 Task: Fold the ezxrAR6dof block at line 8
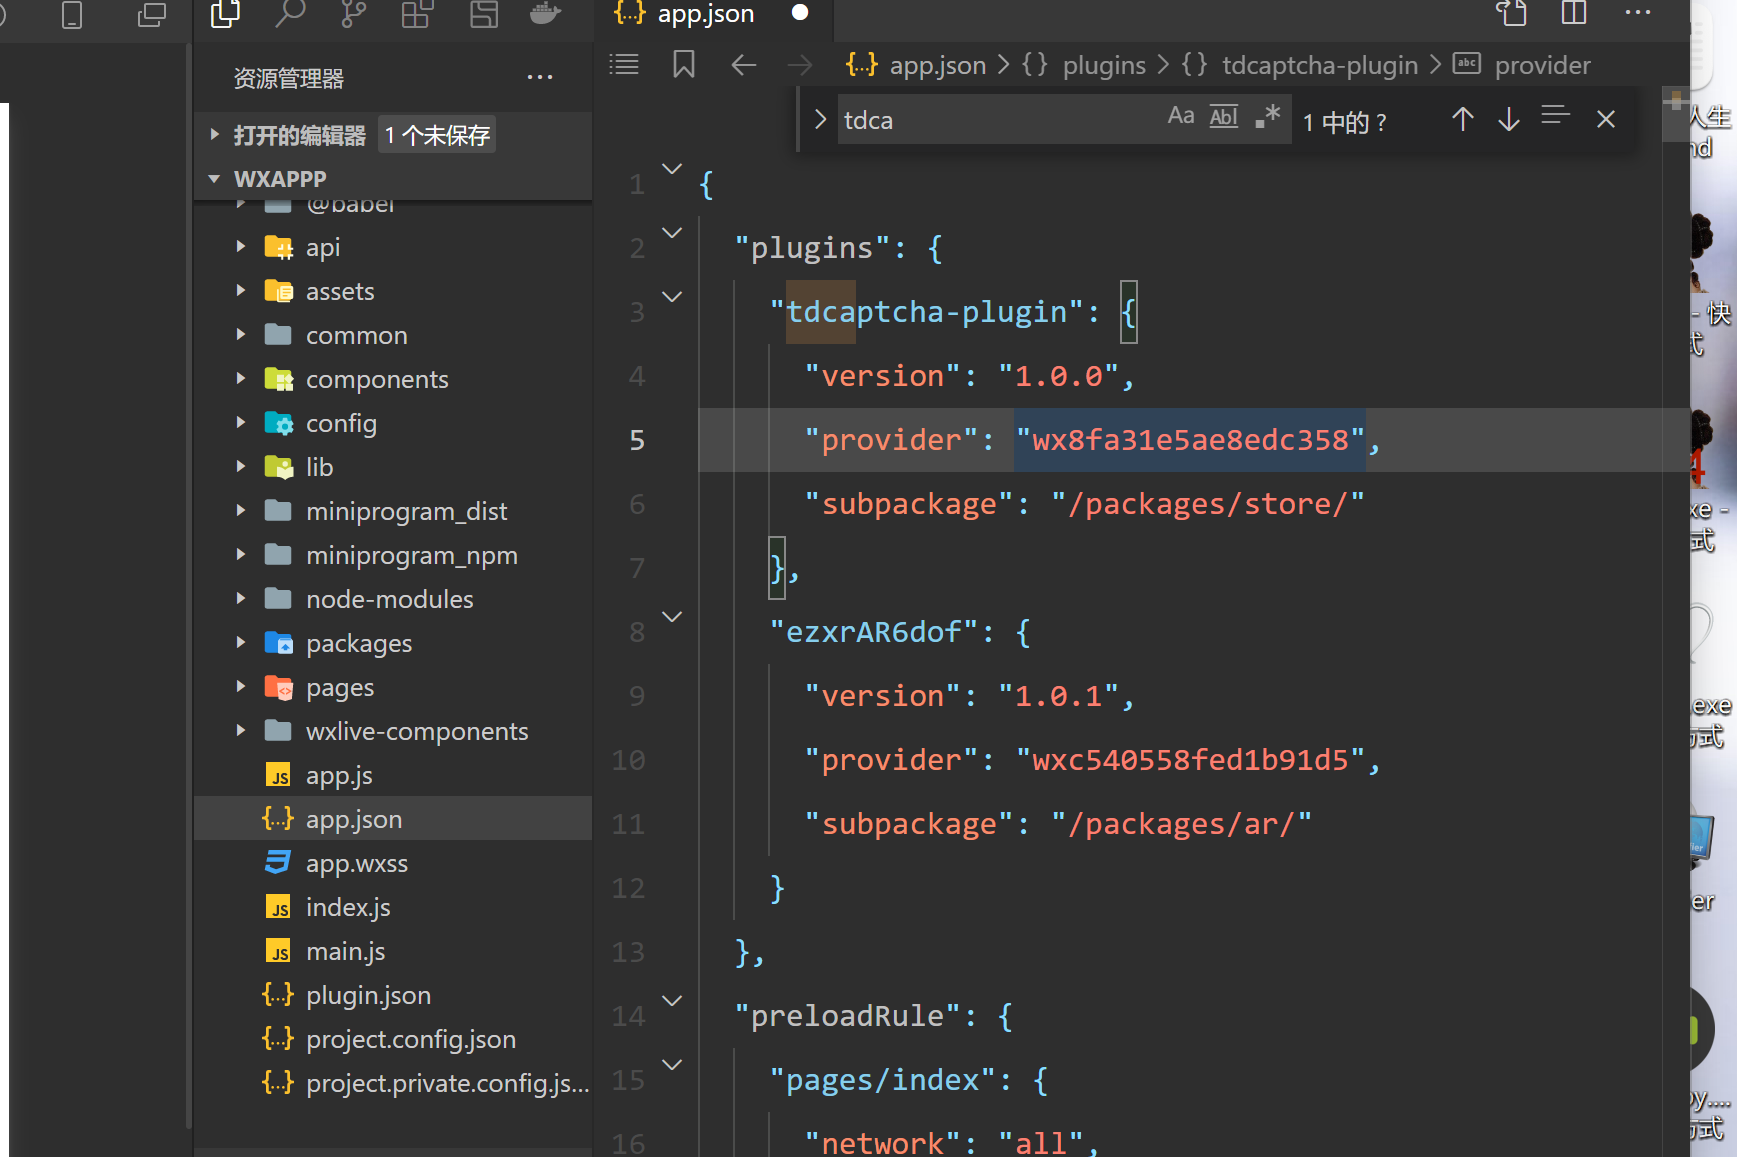672,616
